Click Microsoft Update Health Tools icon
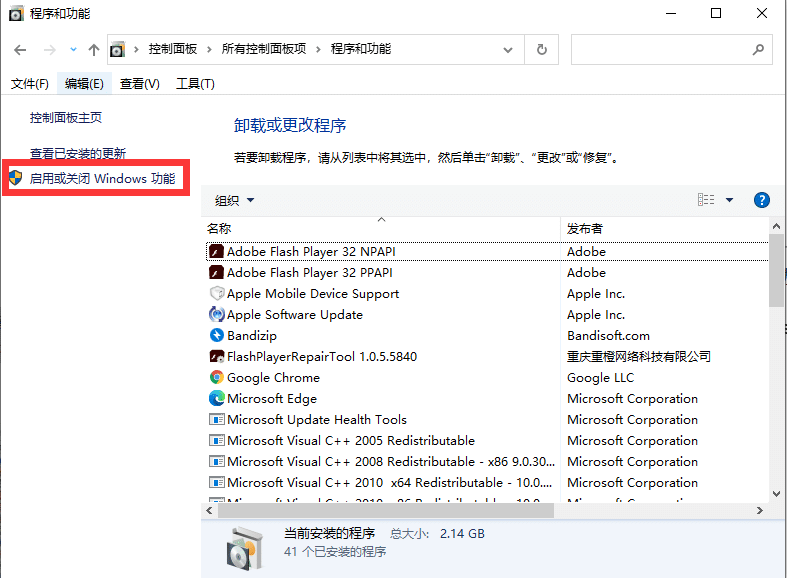 pyautogui.click(x=216, y=419)
